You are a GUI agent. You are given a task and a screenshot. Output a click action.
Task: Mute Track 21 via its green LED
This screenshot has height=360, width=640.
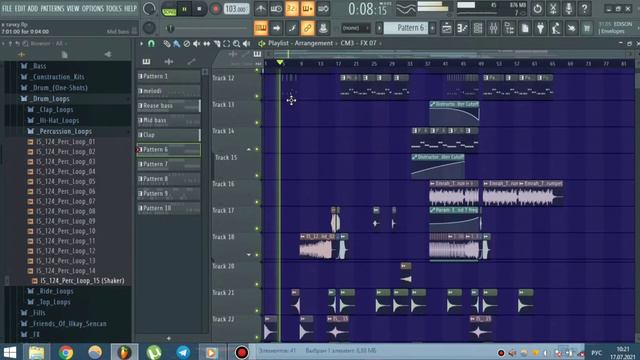[x=257, y=311]
